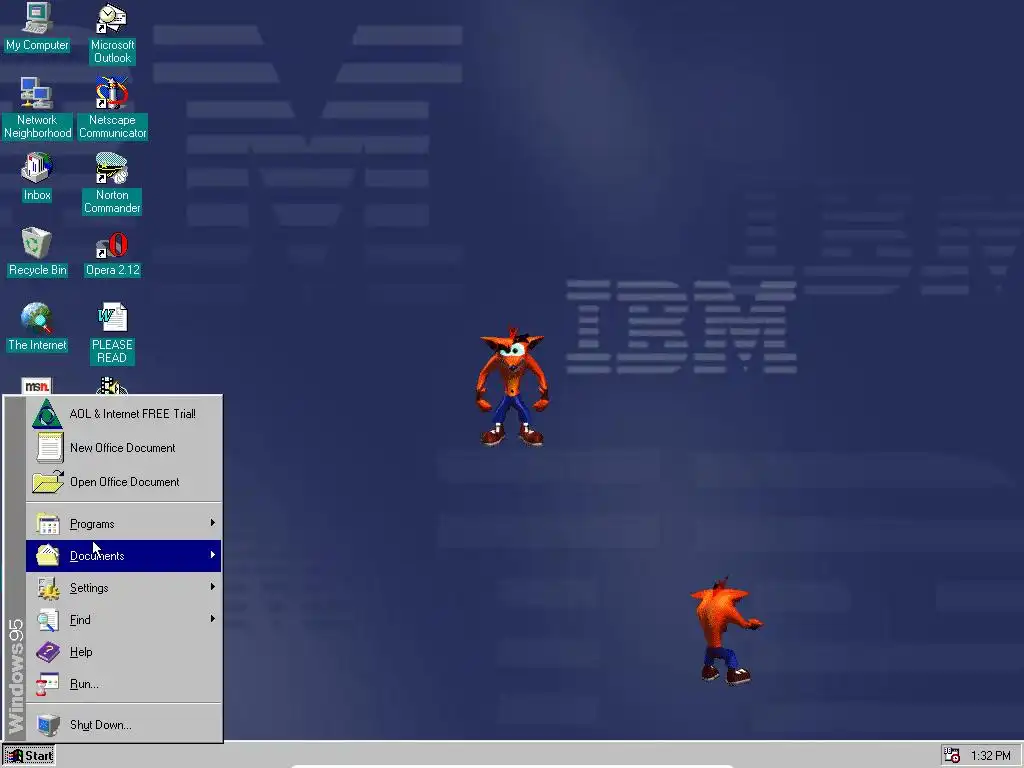
Task: Select the Recycle Bin icon
Action: pos(37,243)
